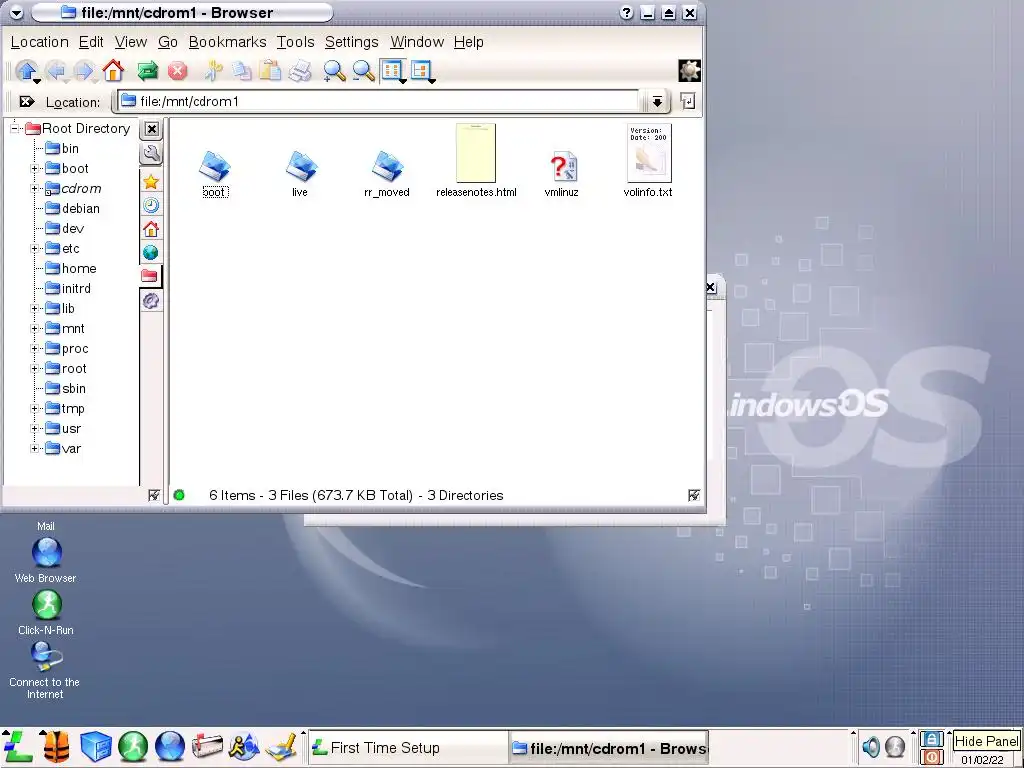Open the L launch menu in panel

coord(18,746)
